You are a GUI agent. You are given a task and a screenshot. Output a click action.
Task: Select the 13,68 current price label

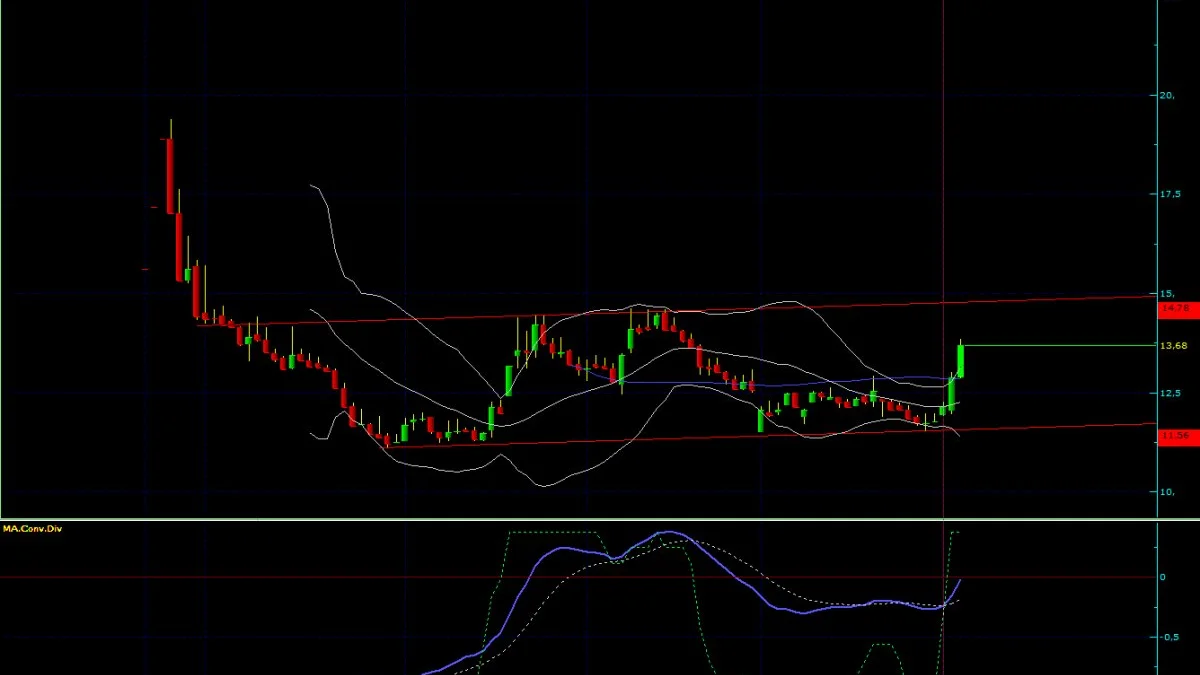point(1172,346)
